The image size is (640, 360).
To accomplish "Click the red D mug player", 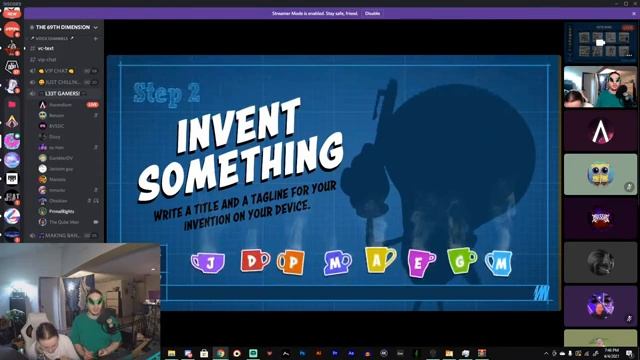I will point(255,260).
